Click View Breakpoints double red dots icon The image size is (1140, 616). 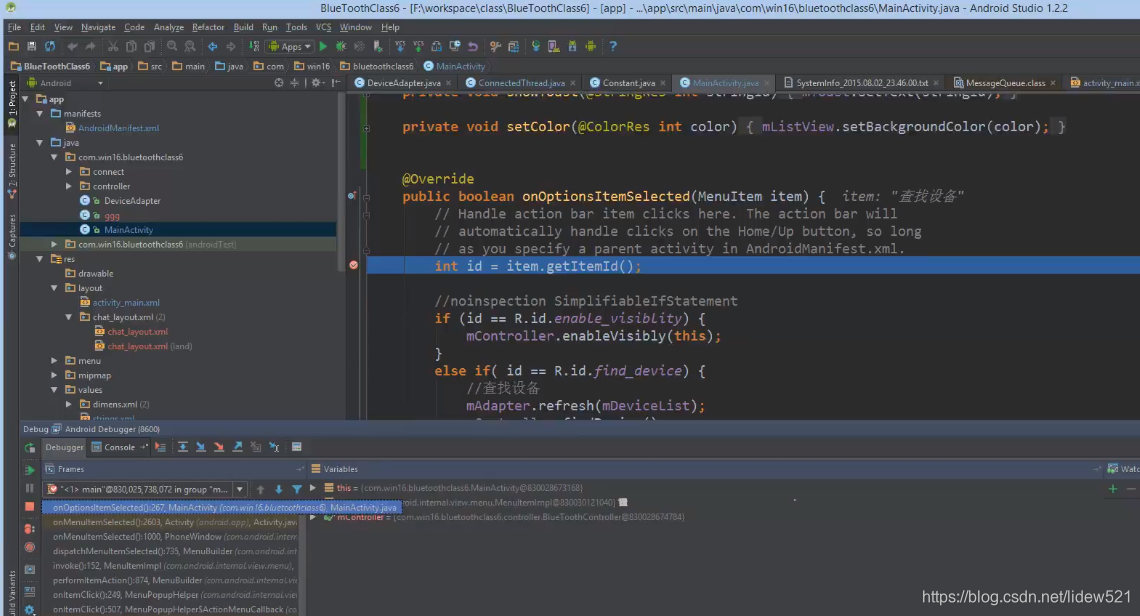(x=30, y=529)
